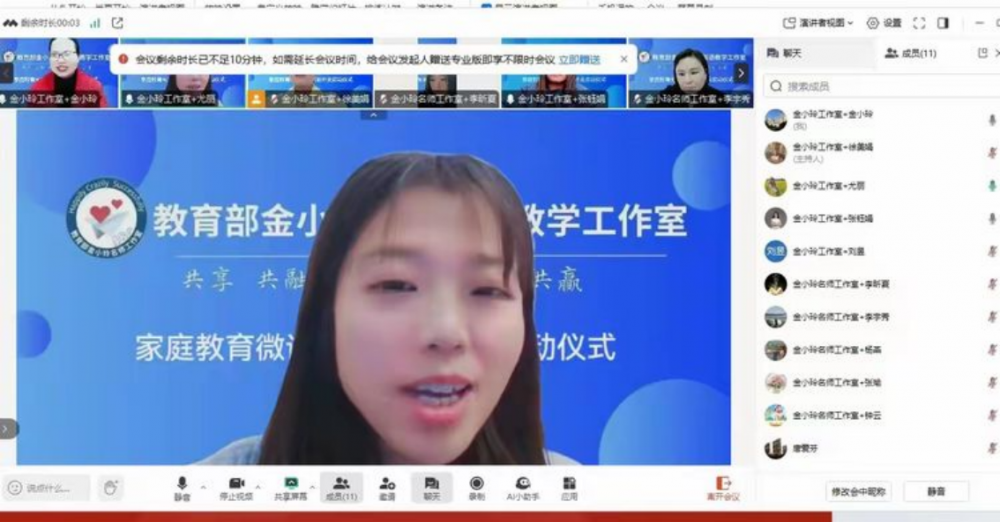Open share options arrow beside 共享屏幕
Screen dimensions: 1000x522
[312, 487]
